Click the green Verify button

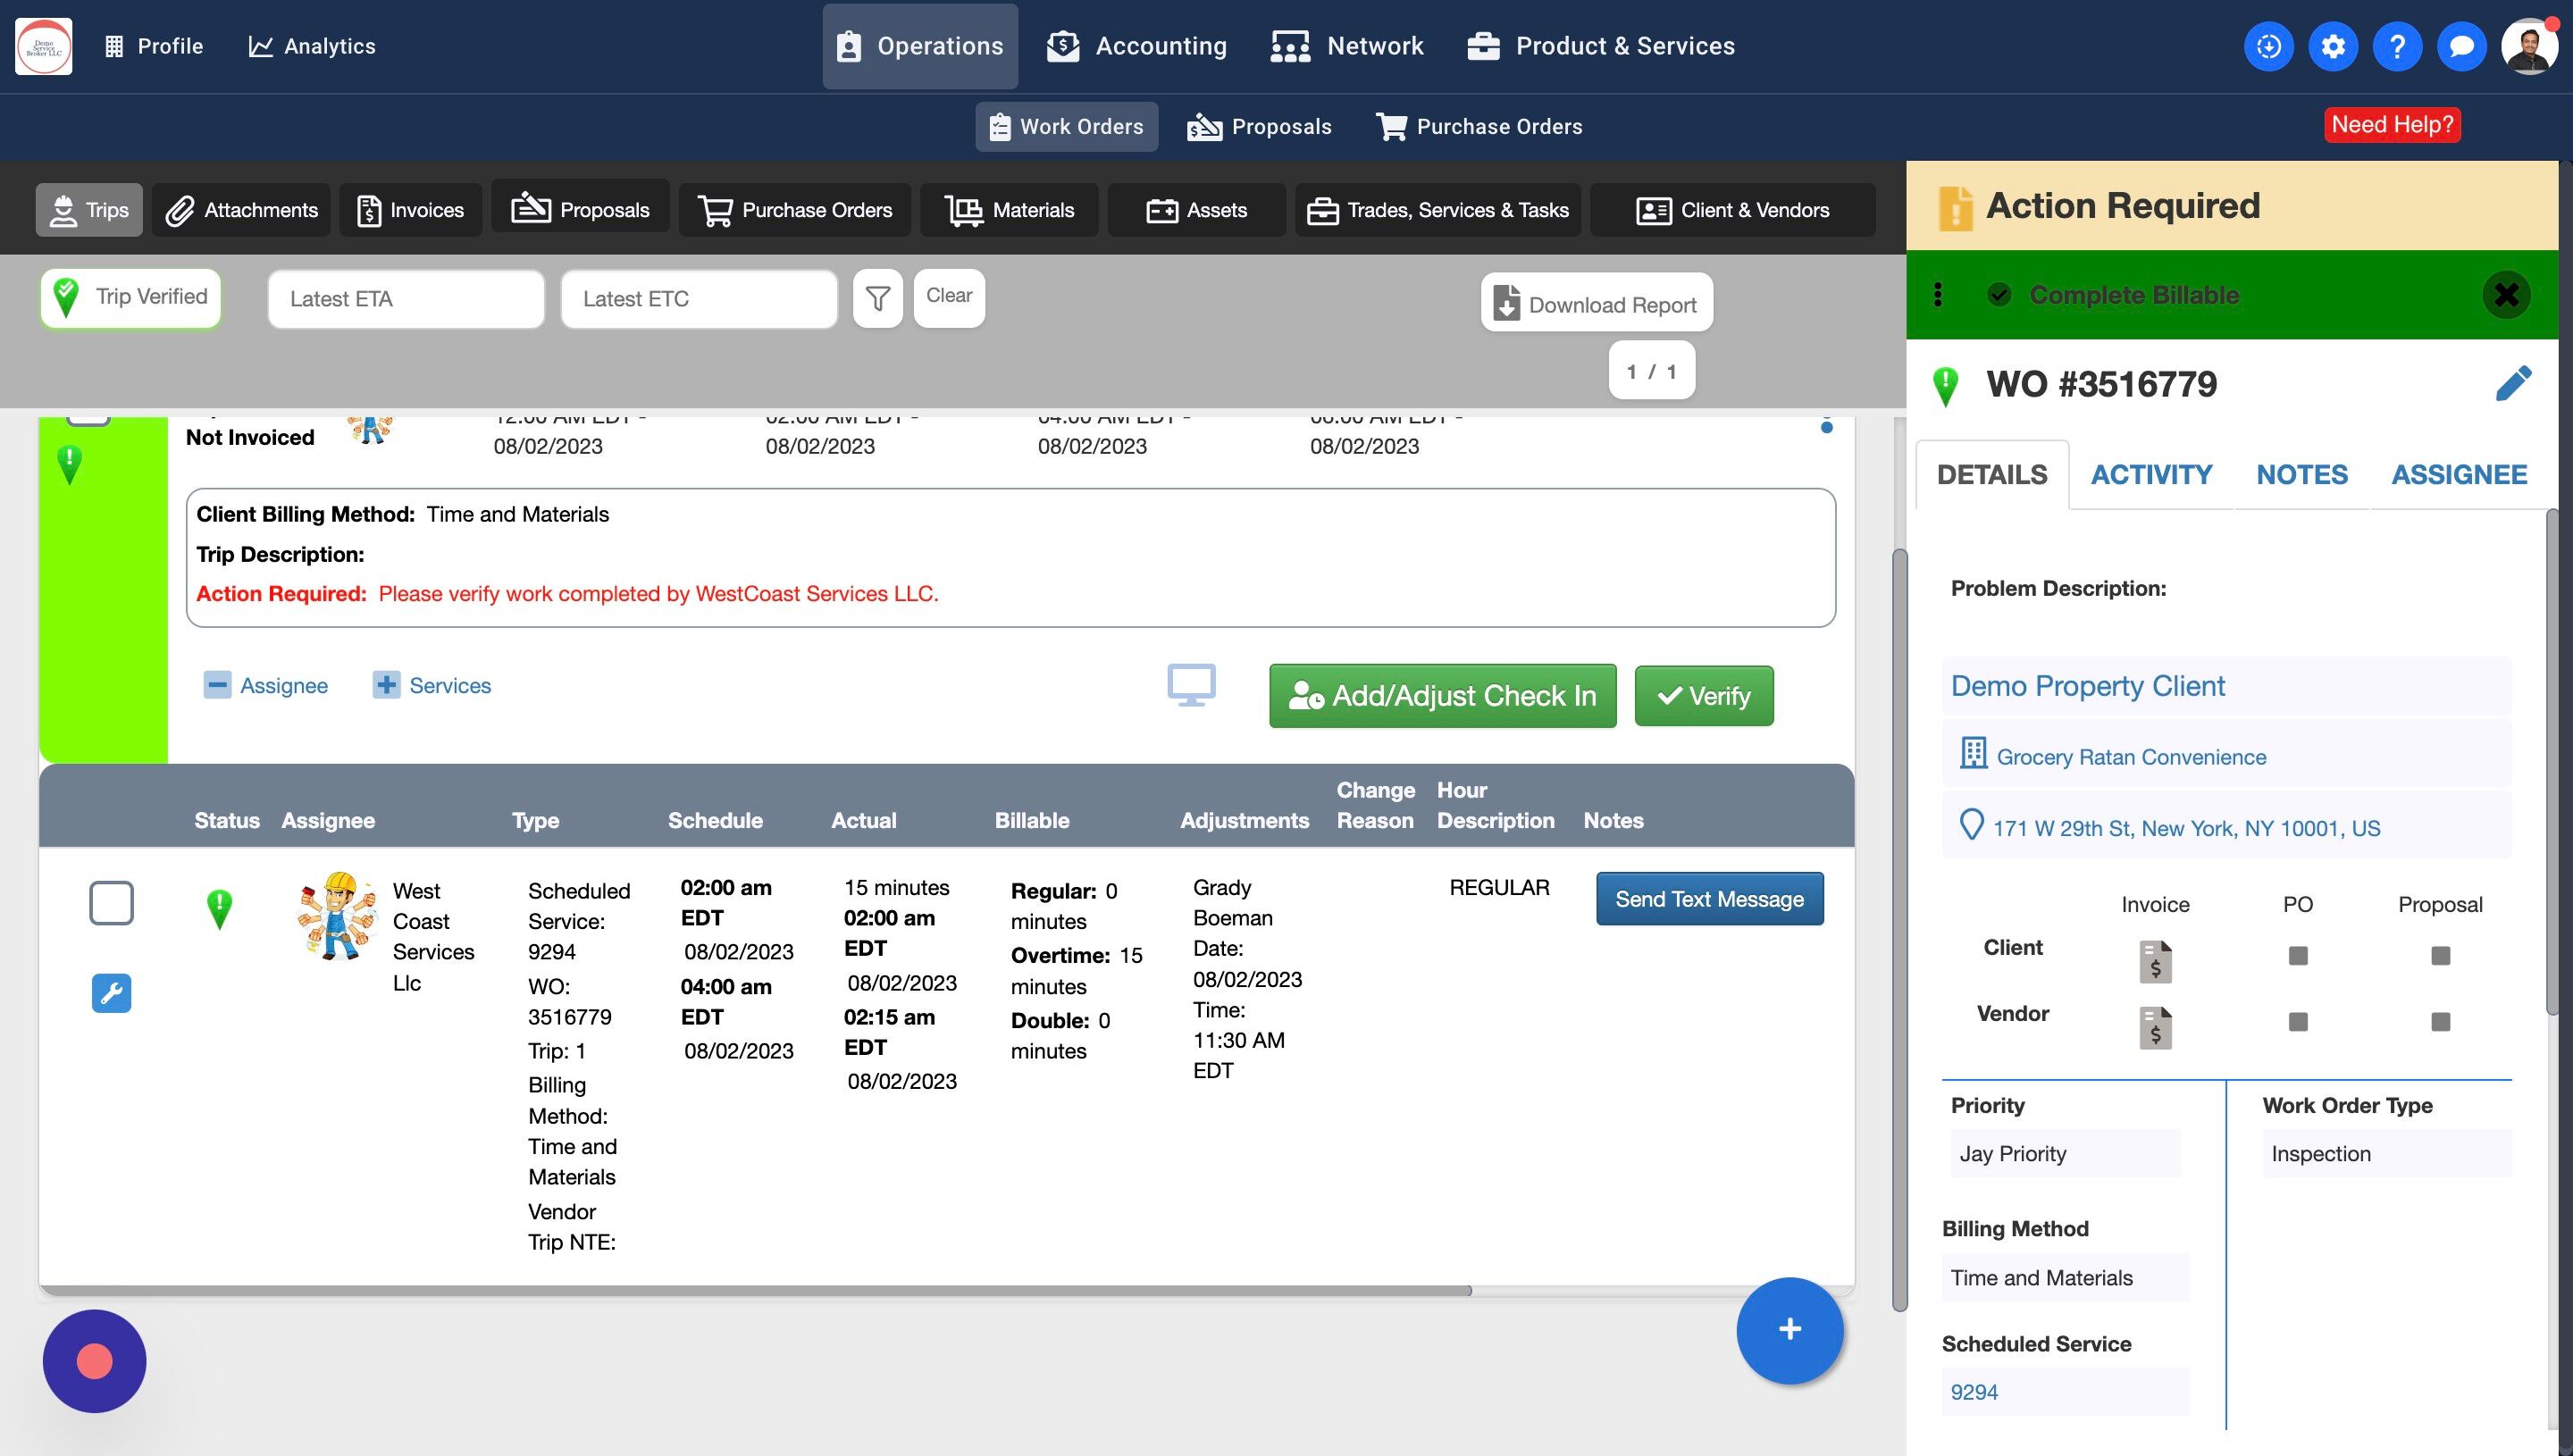click(1703, 696)
